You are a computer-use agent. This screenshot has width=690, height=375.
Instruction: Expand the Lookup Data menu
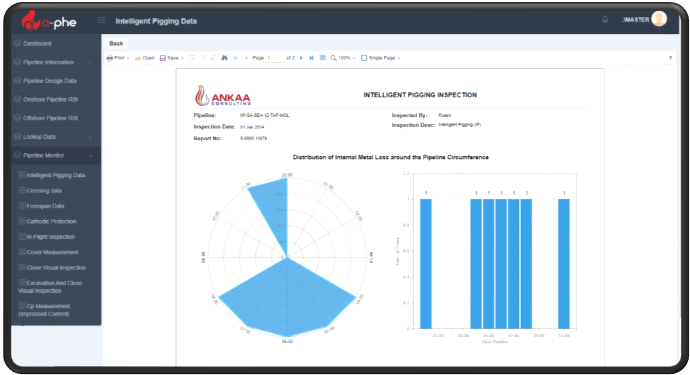[x=56, y=137]
